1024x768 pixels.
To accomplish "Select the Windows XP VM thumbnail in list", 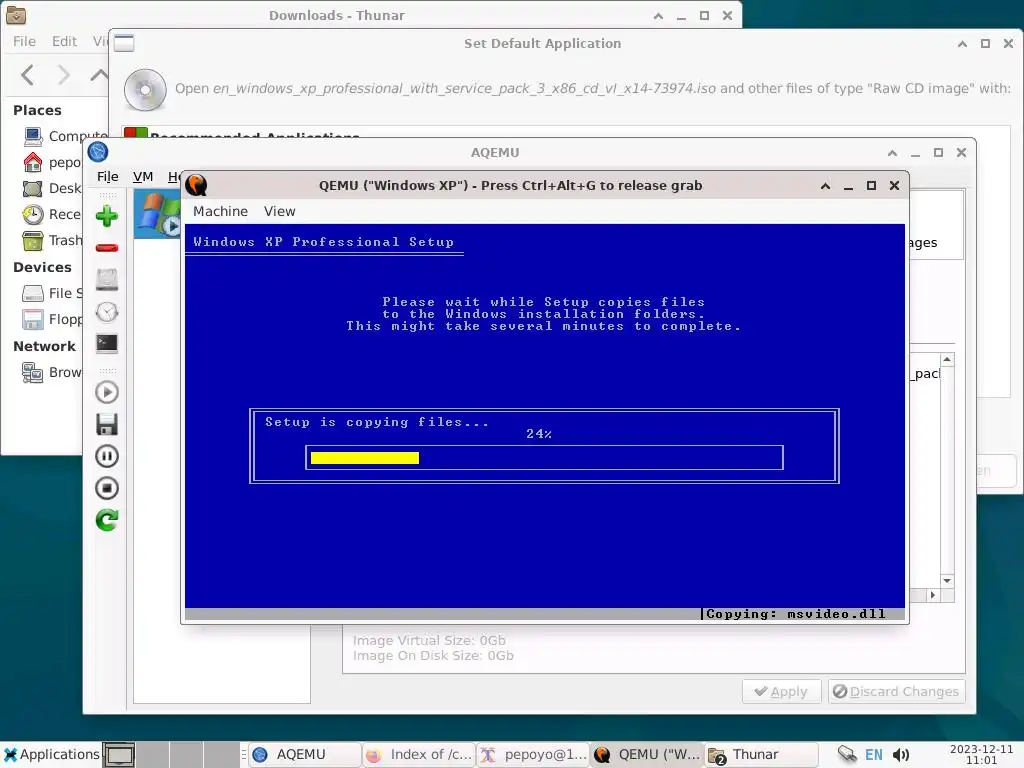I will coord(157,214).
